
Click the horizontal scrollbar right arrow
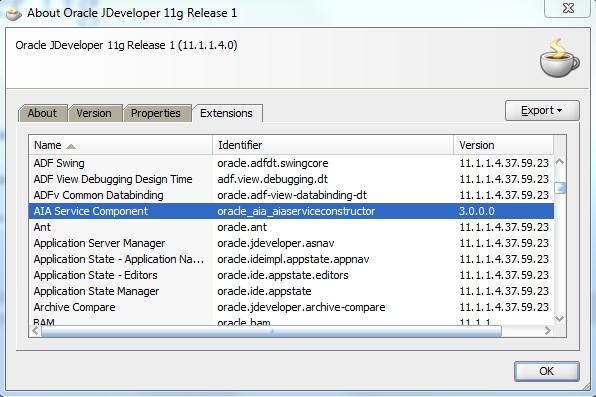coord(548,331)
